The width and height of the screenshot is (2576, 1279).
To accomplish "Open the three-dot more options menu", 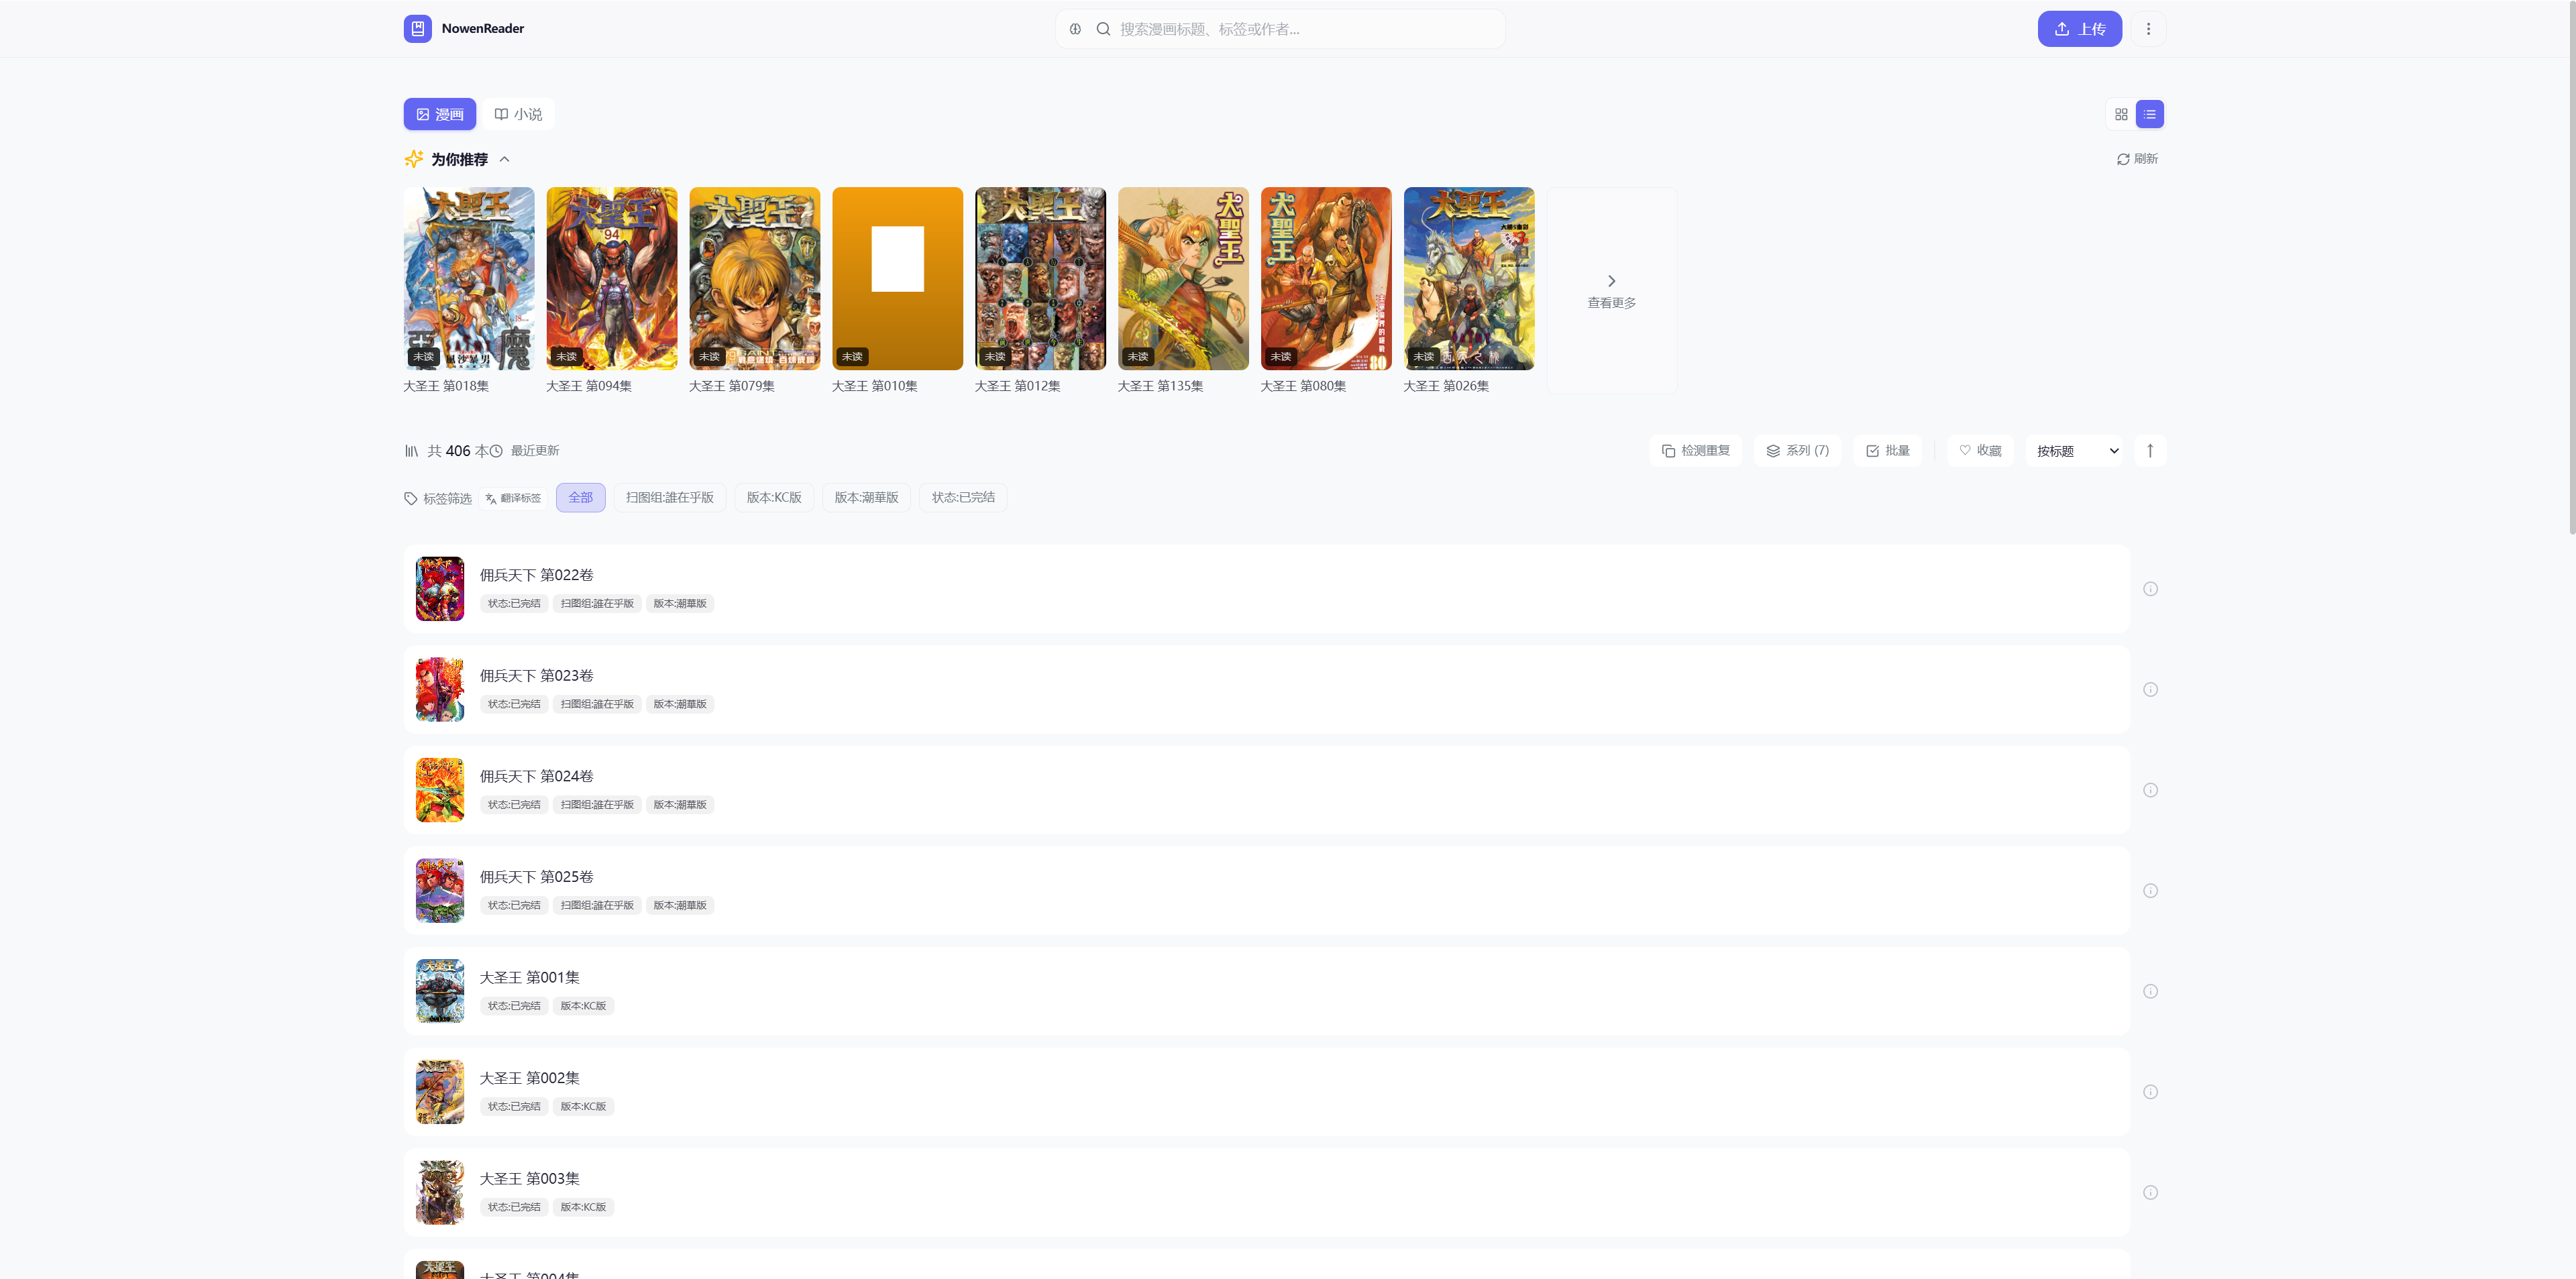I will pos(2148,29).
